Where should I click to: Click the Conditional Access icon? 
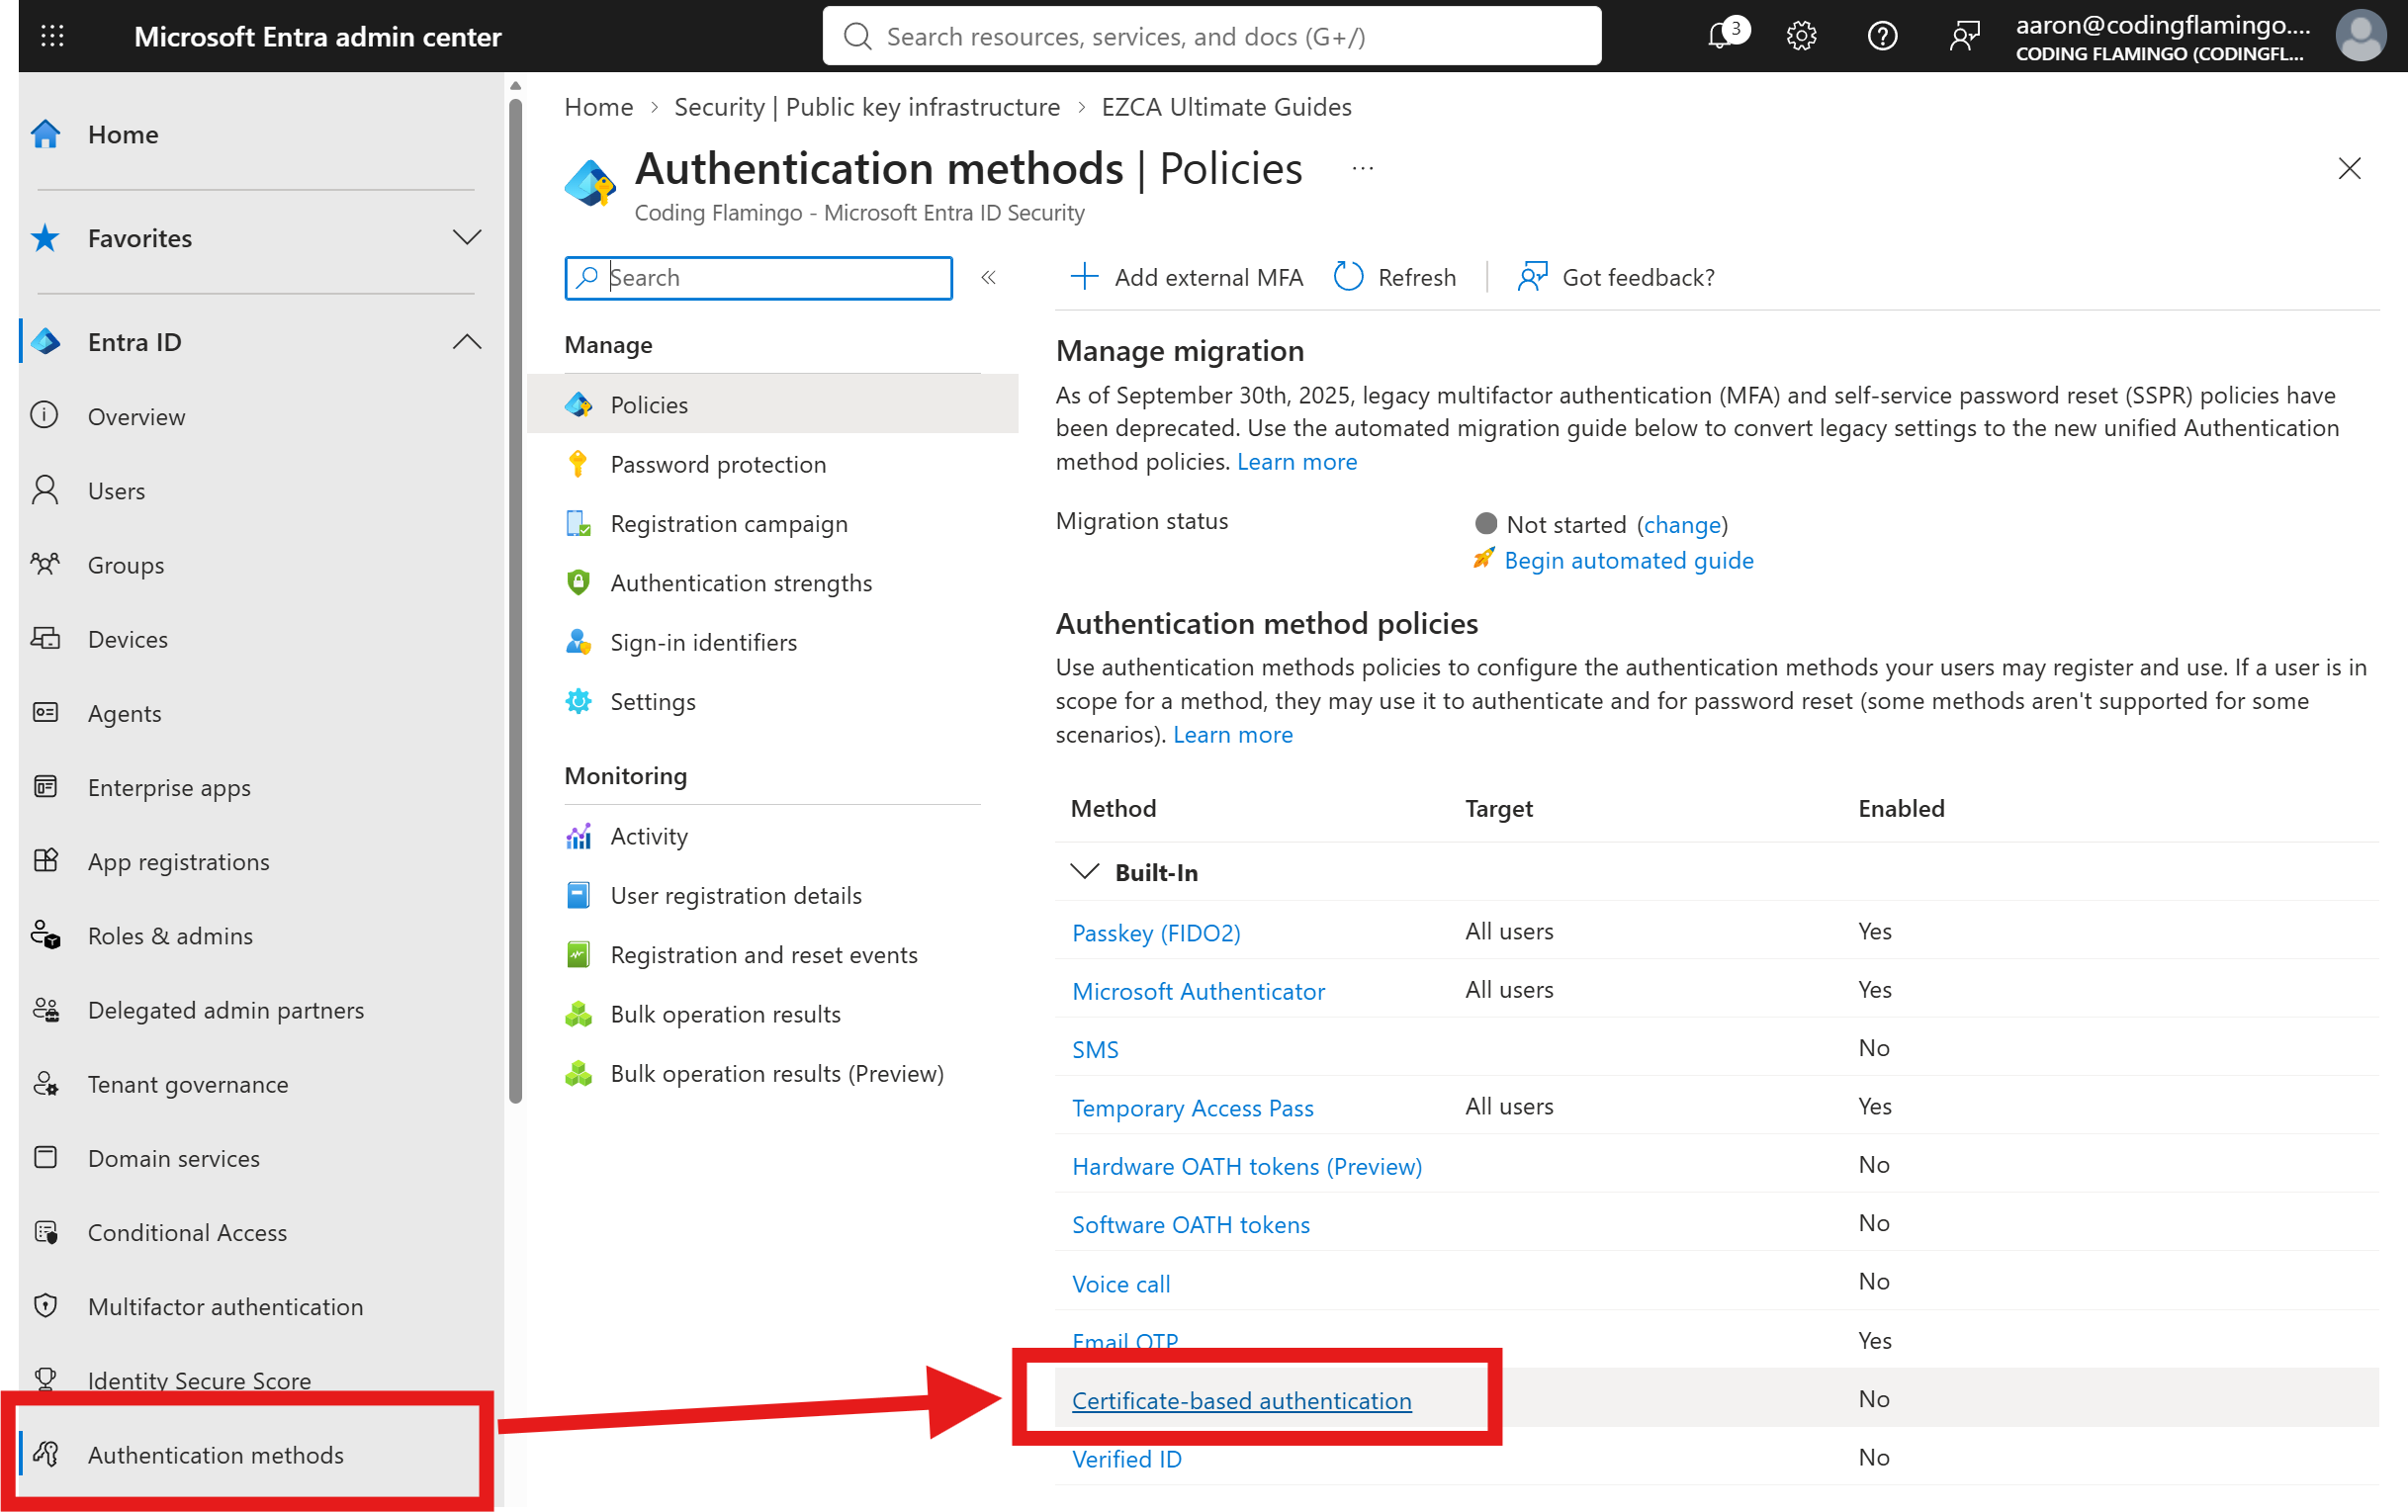click(45, 1232)
